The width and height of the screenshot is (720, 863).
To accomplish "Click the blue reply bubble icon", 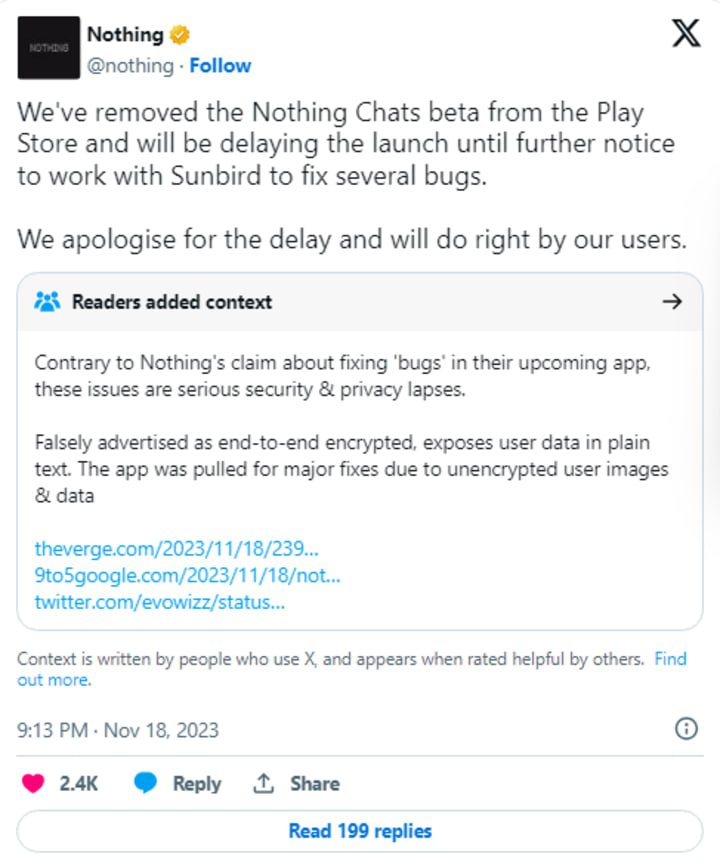I will (x=145, y=782).
